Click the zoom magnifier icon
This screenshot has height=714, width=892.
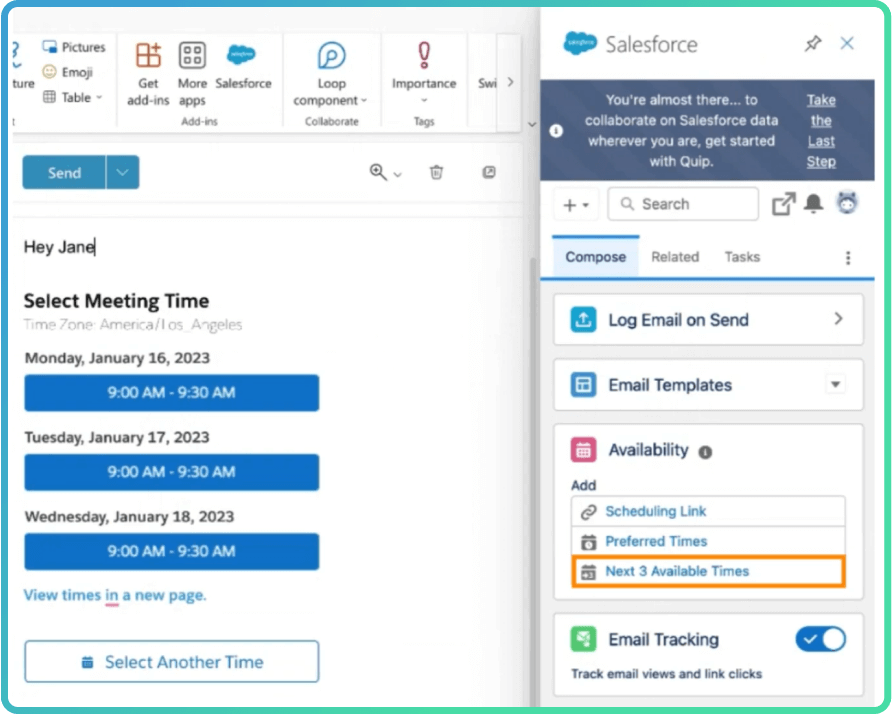[x=378, y=172]
